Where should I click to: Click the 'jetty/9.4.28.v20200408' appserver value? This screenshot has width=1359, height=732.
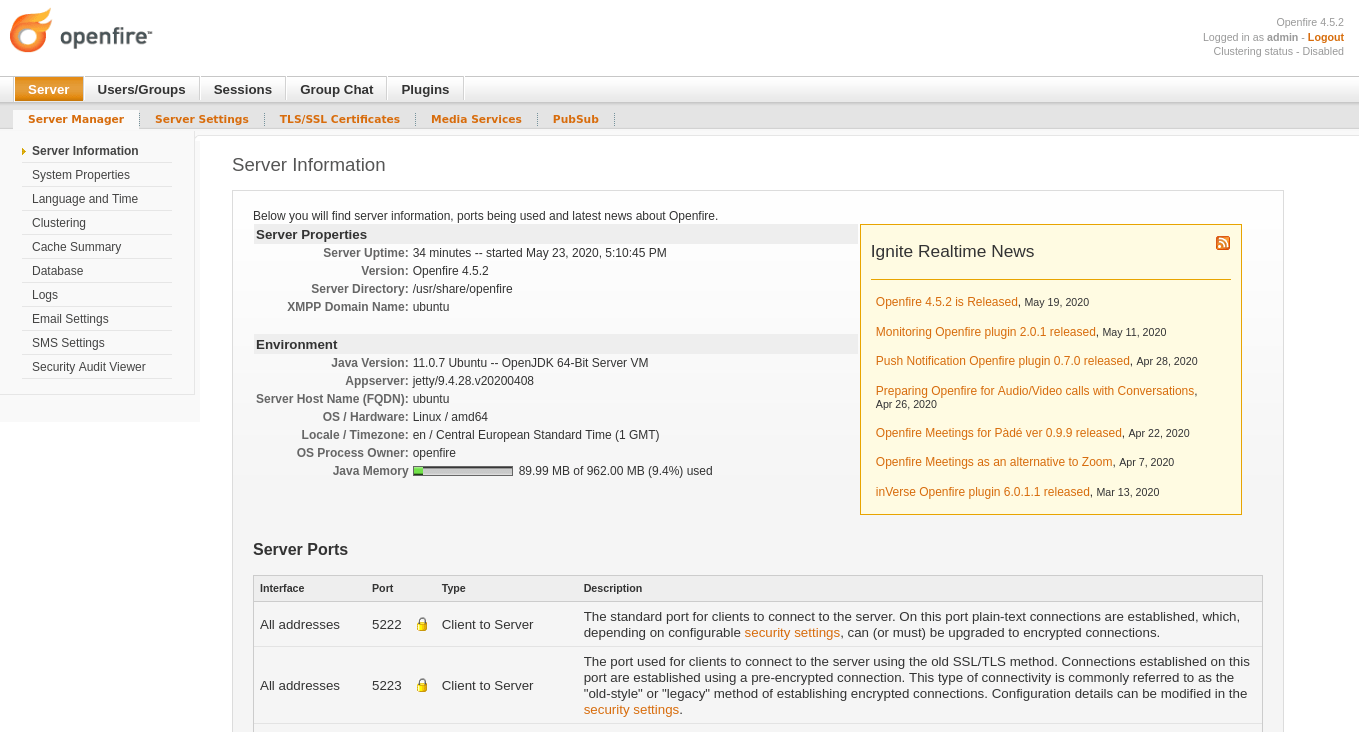click(473, 381)
